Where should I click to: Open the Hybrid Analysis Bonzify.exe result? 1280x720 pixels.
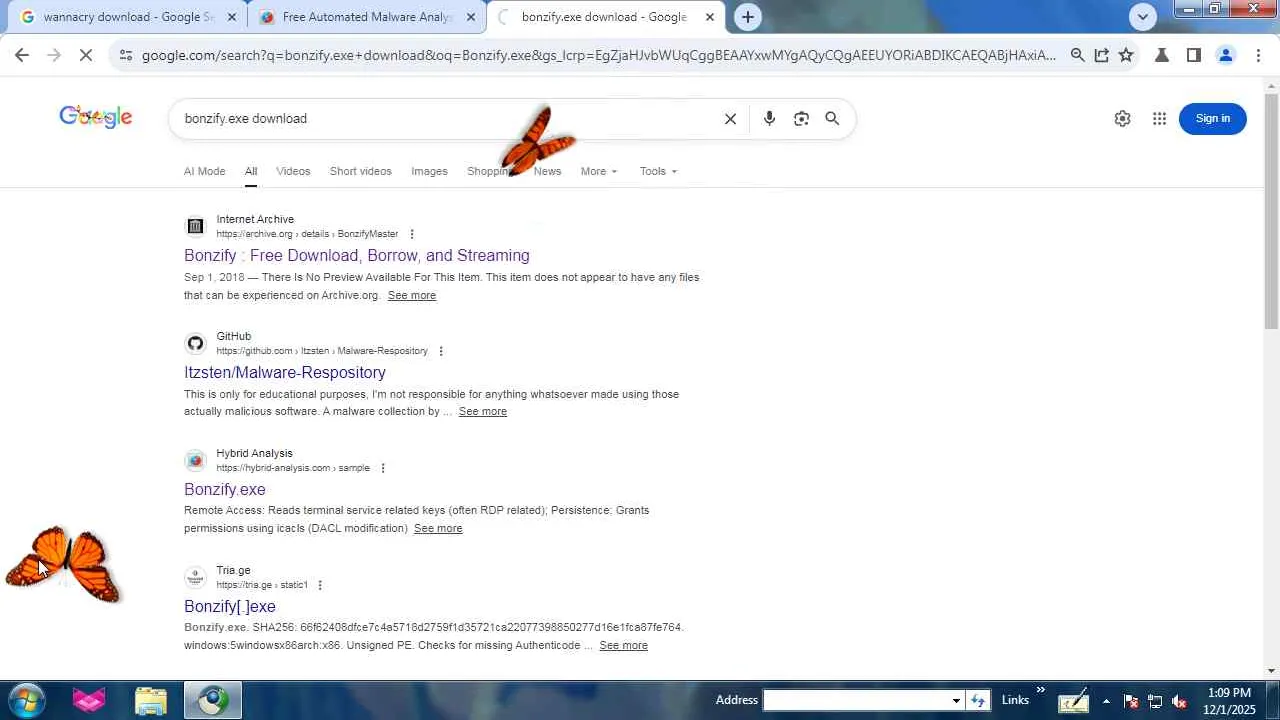[x=225, y=490]
